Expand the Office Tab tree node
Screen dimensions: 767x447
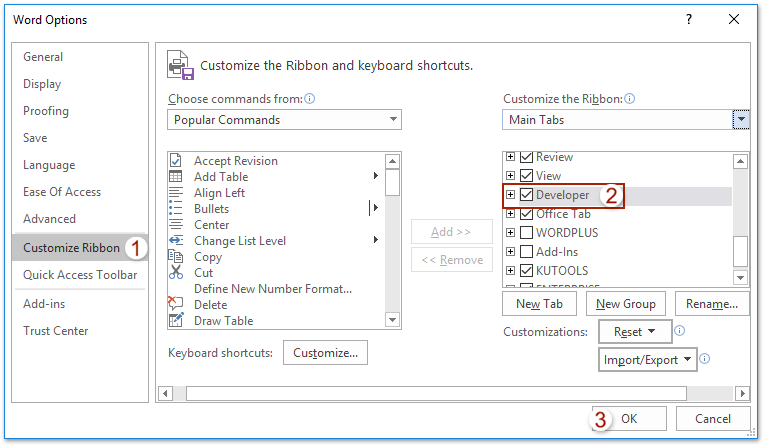coord(510,213)
